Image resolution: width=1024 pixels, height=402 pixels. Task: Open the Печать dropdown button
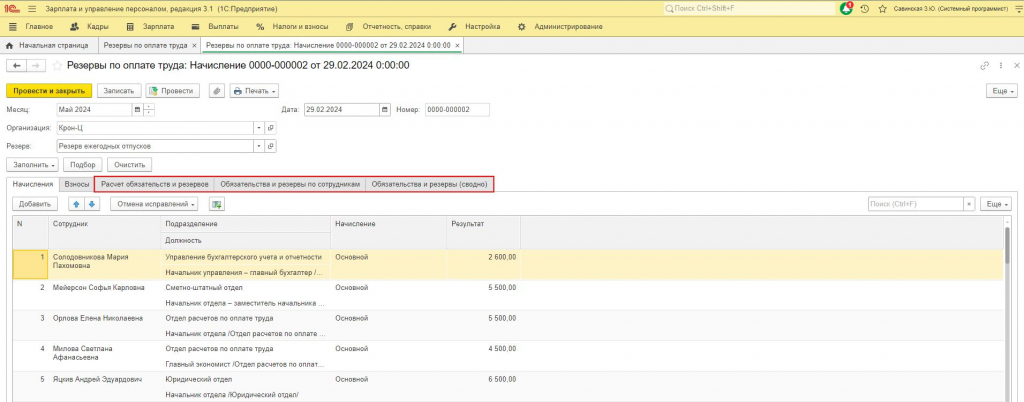255,91
